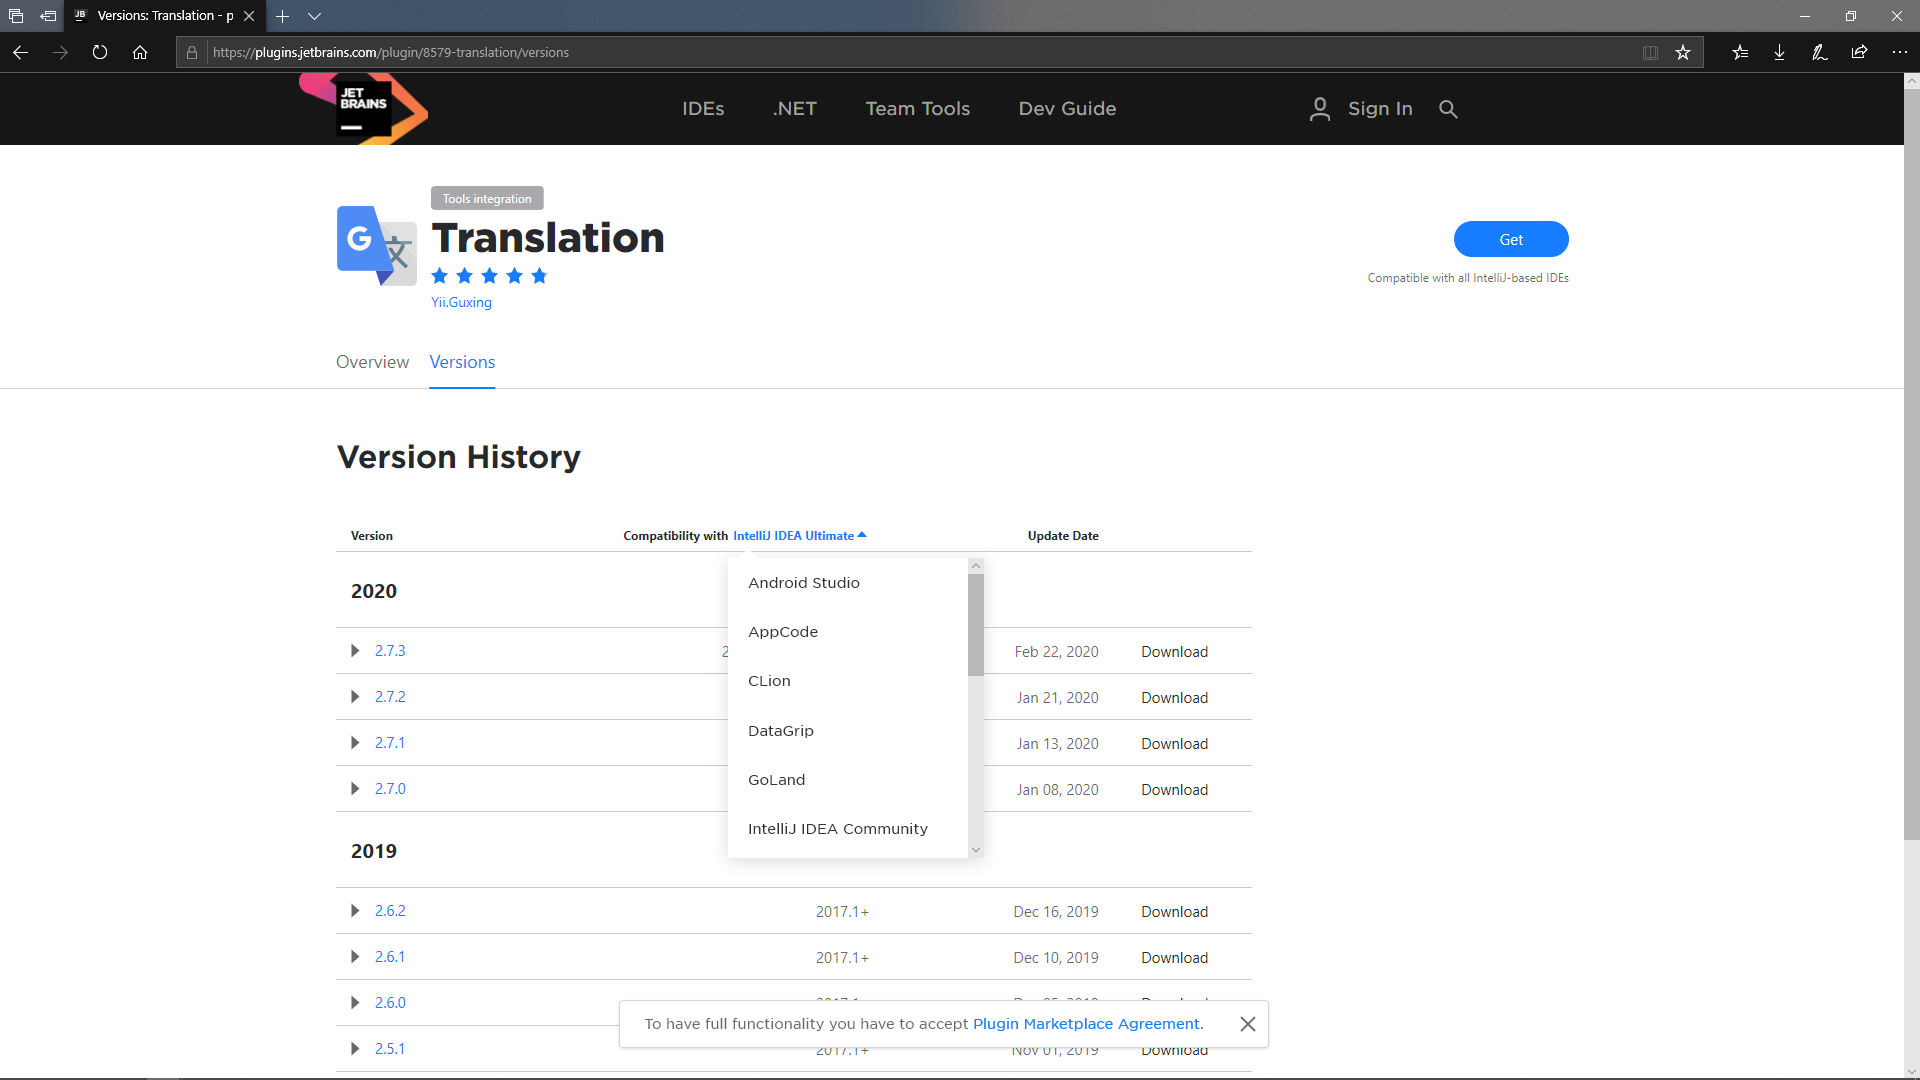Open the site search magnifier icon
The width and height of the screenshot is (1920, 1080).
tap(1448, 109)
